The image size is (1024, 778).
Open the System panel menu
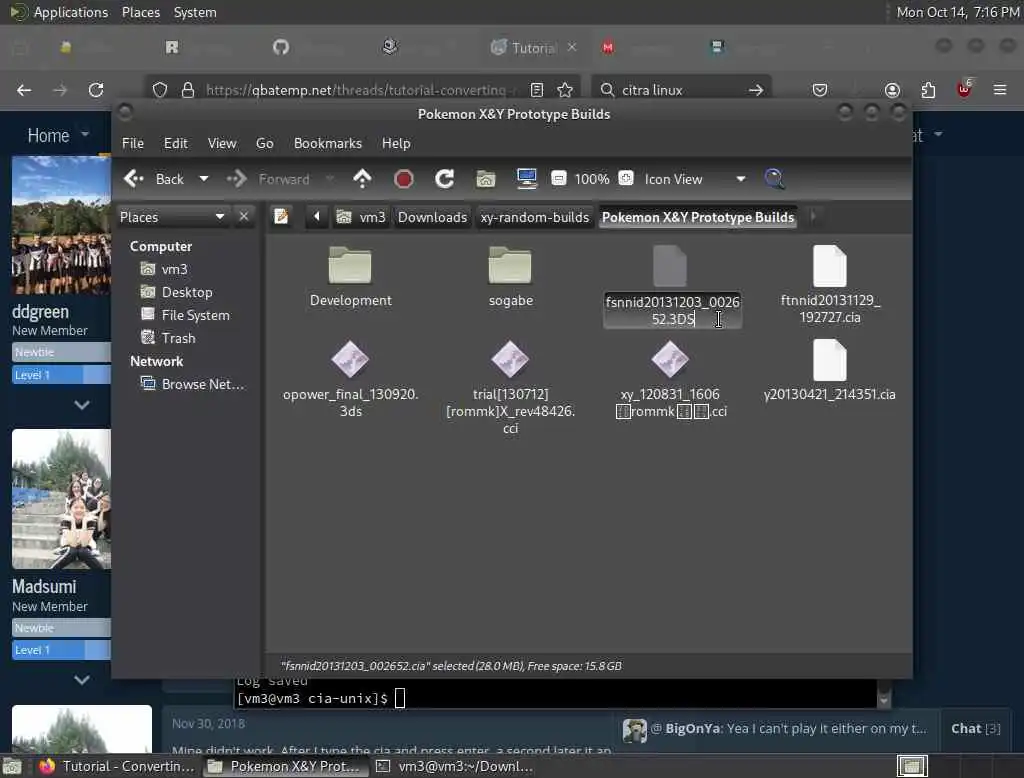coord(195,12)
